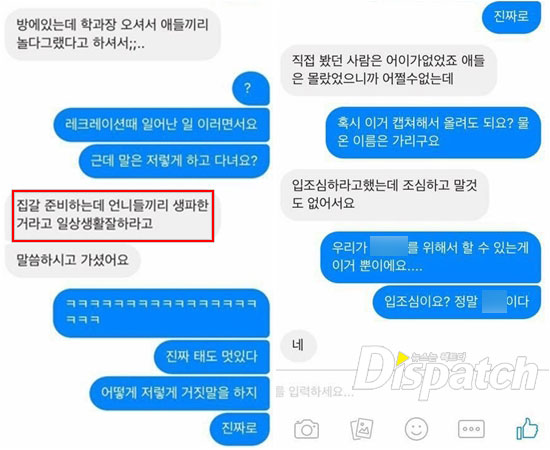Open the photo gallery icon
Screen dimensions: 550x450
click(362, 429)
